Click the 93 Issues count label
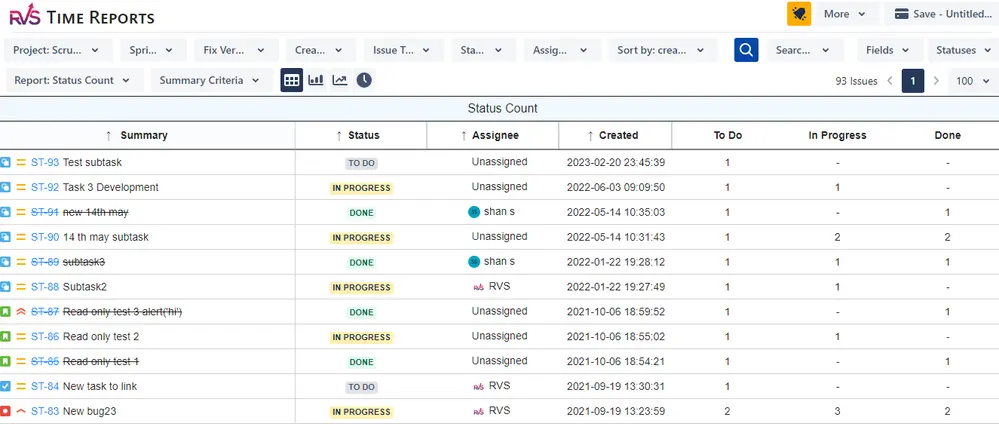 (856, 81)
